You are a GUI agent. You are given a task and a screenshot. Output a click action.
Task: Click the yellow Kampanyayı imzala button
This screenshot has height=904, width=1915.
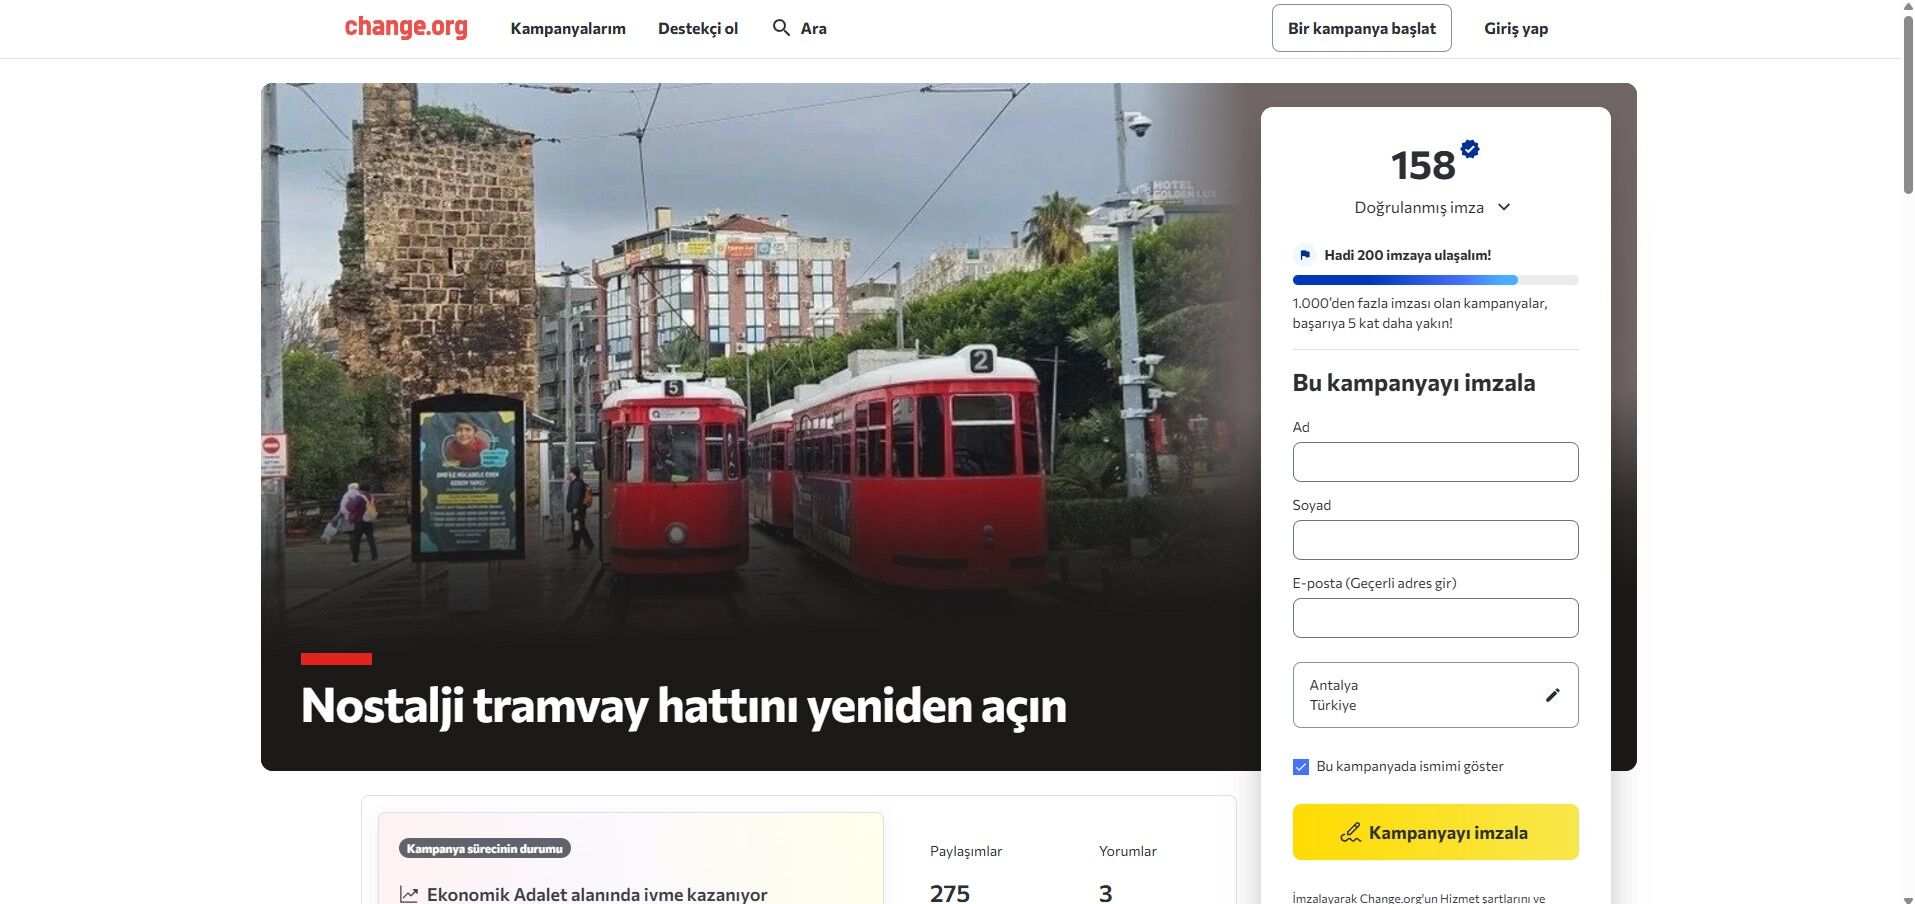pos(1435,832)
